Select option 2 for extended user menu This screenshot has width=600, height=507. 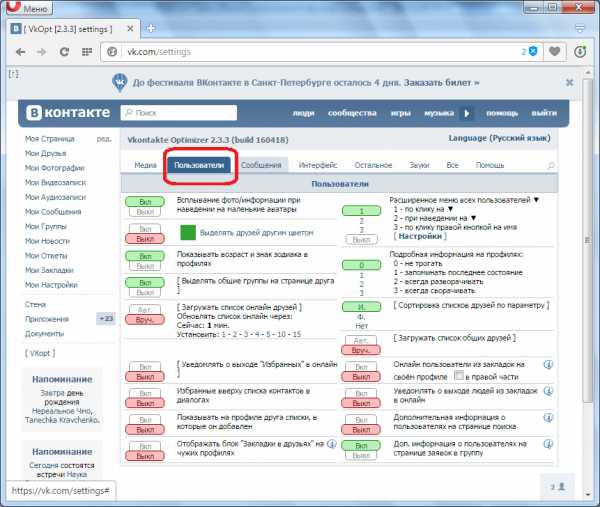click(x=361, y=221)
